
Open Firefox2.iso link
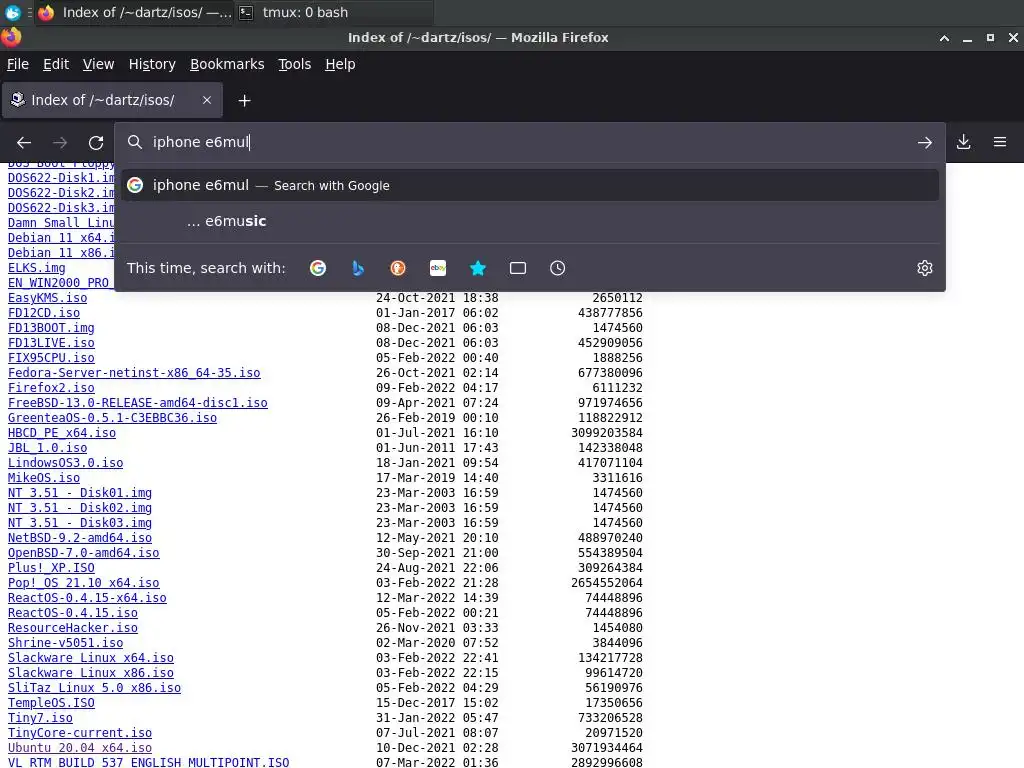(51, 388)
